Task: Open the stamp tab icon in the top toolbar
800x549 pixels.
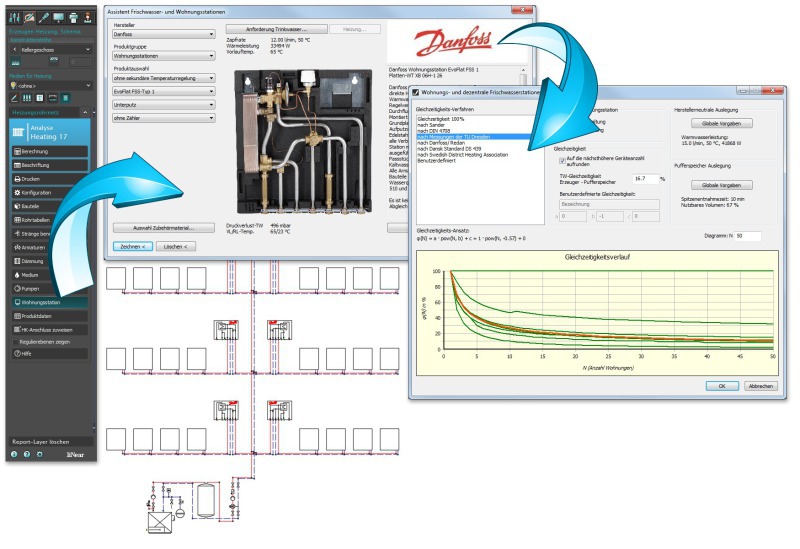Action: [x=88, y=18]
